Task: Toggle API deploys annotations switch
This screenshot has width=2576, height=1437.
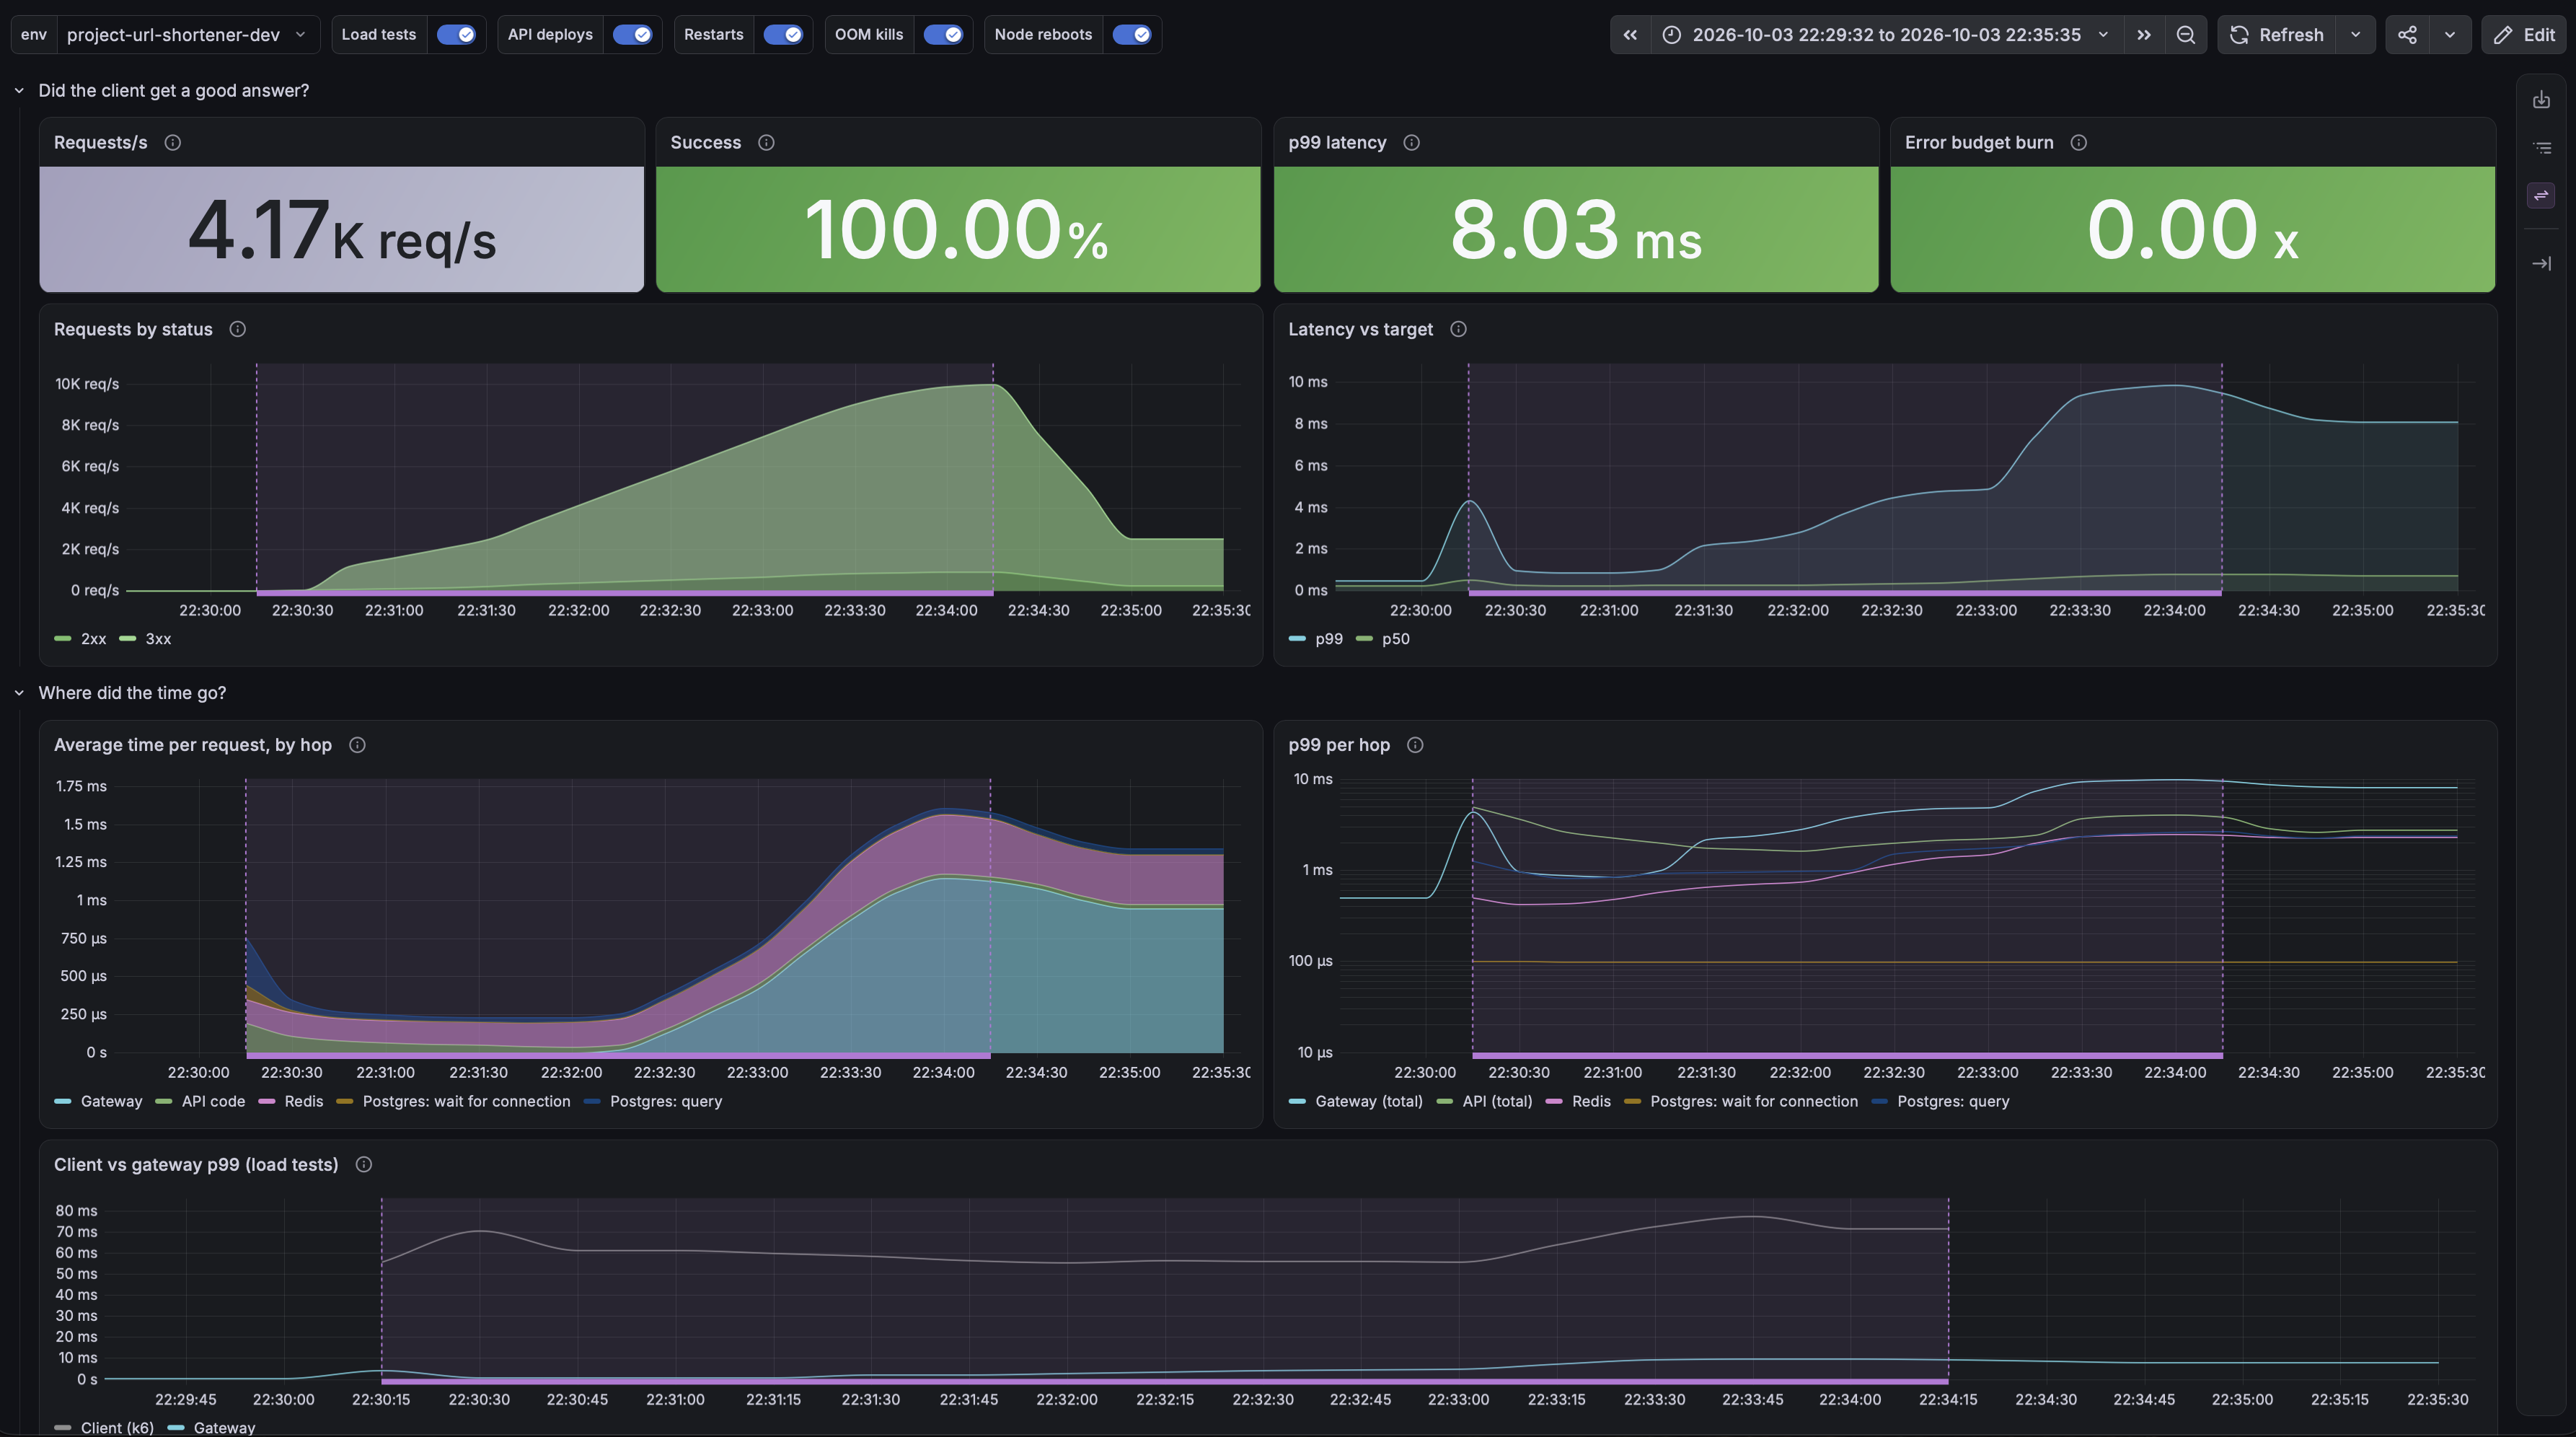Action: [632, 34]
